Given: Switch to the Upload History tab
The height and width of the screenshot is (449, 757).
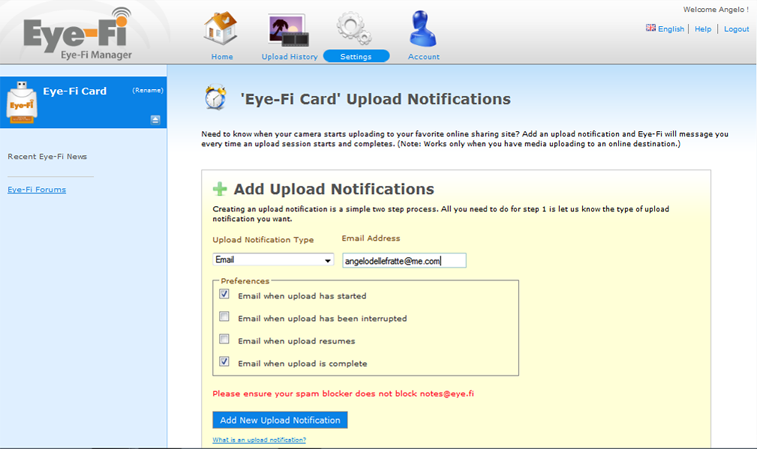Looking at the screenshot, I should tap(290, 56).
